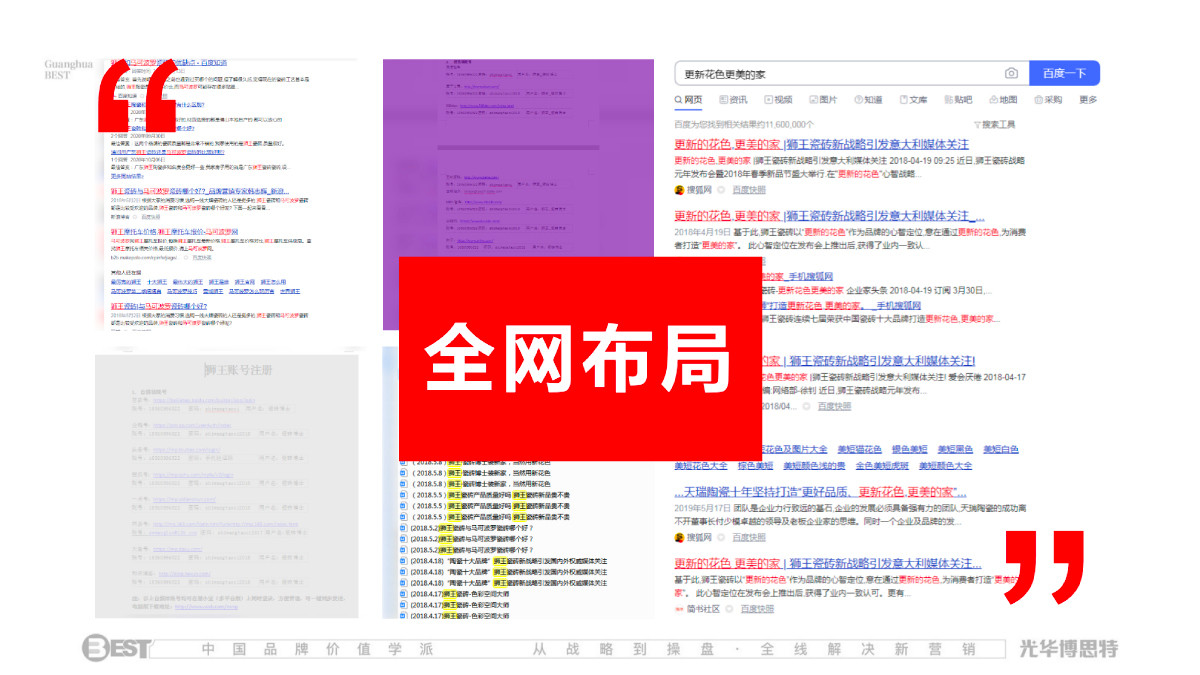This screenshot has height=675, width=1200.
Task: Go to the 贴吧 tab
Action: [x=958, y=100]
